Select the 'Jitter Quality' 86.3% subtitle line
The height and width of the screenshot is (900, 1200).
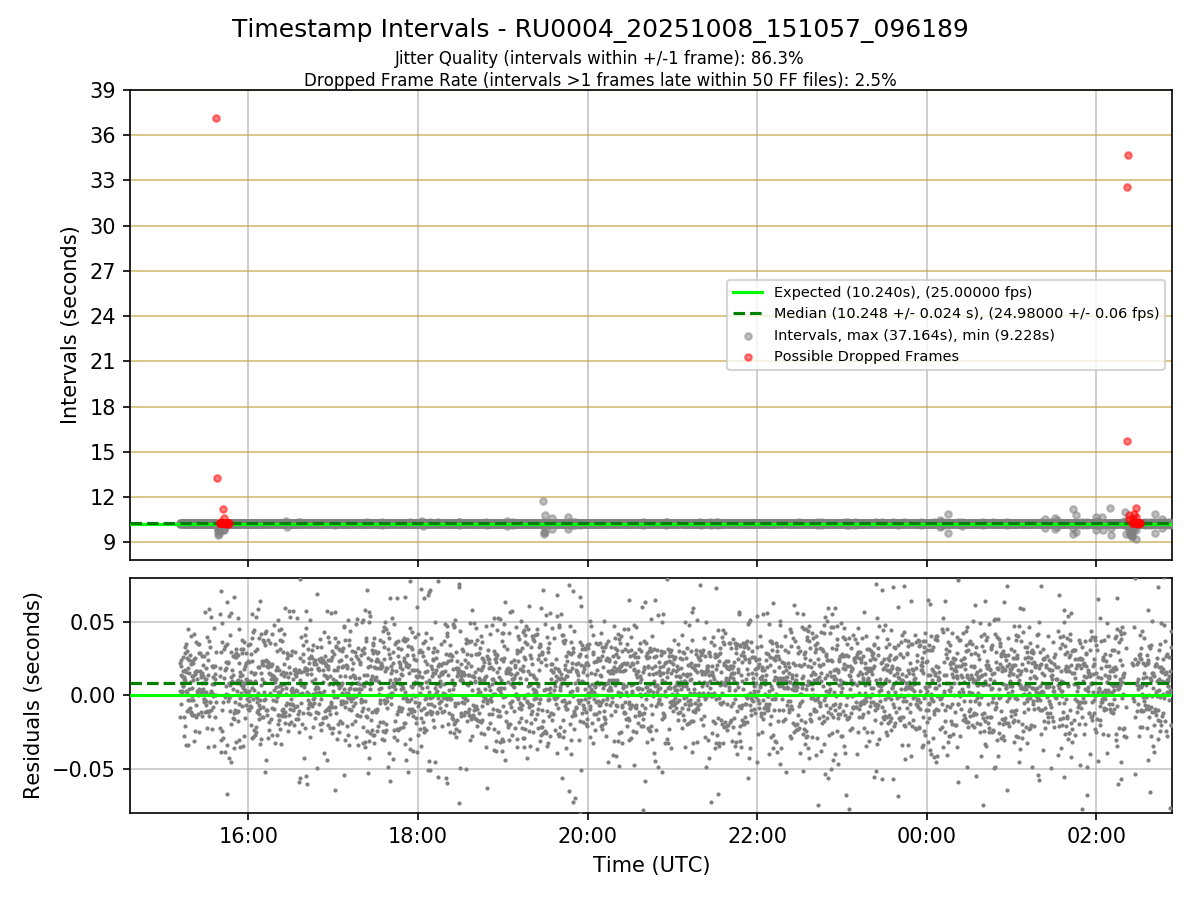(600, 58)
